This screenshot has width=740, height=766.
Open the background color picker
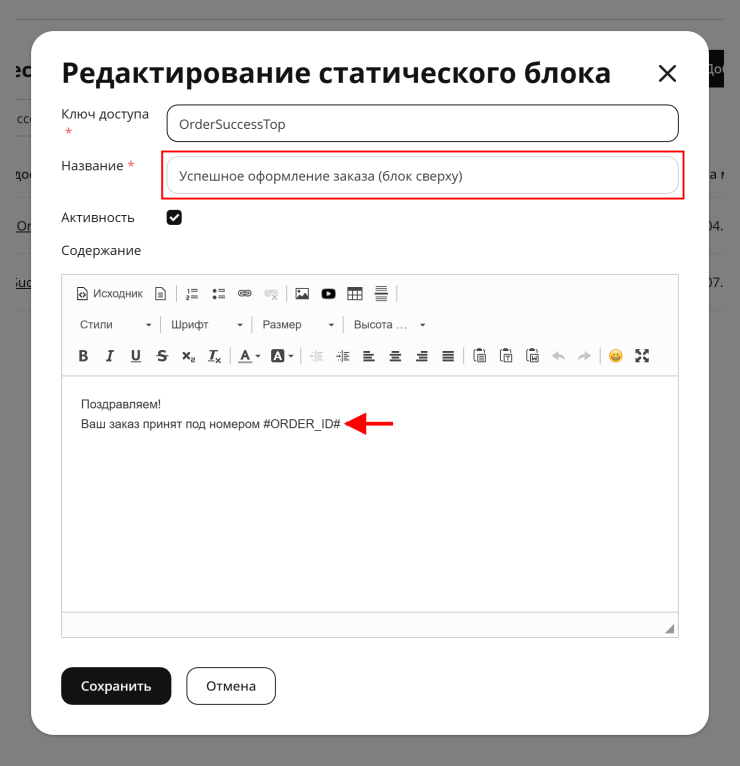[282, 356]
